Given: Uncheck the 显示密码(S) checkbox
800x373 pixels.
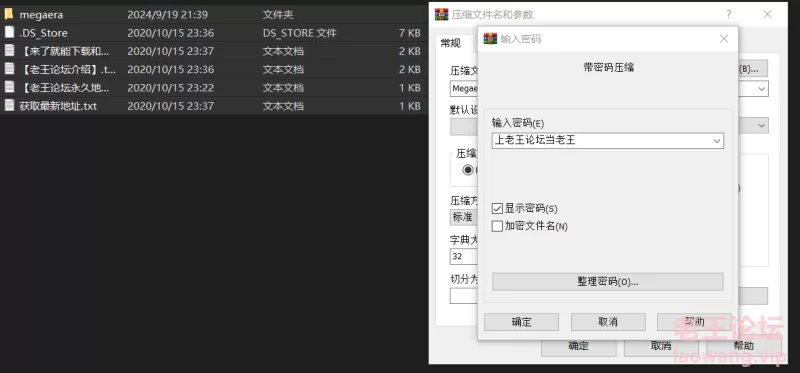Looking at the screenshot, I should 497,209.
